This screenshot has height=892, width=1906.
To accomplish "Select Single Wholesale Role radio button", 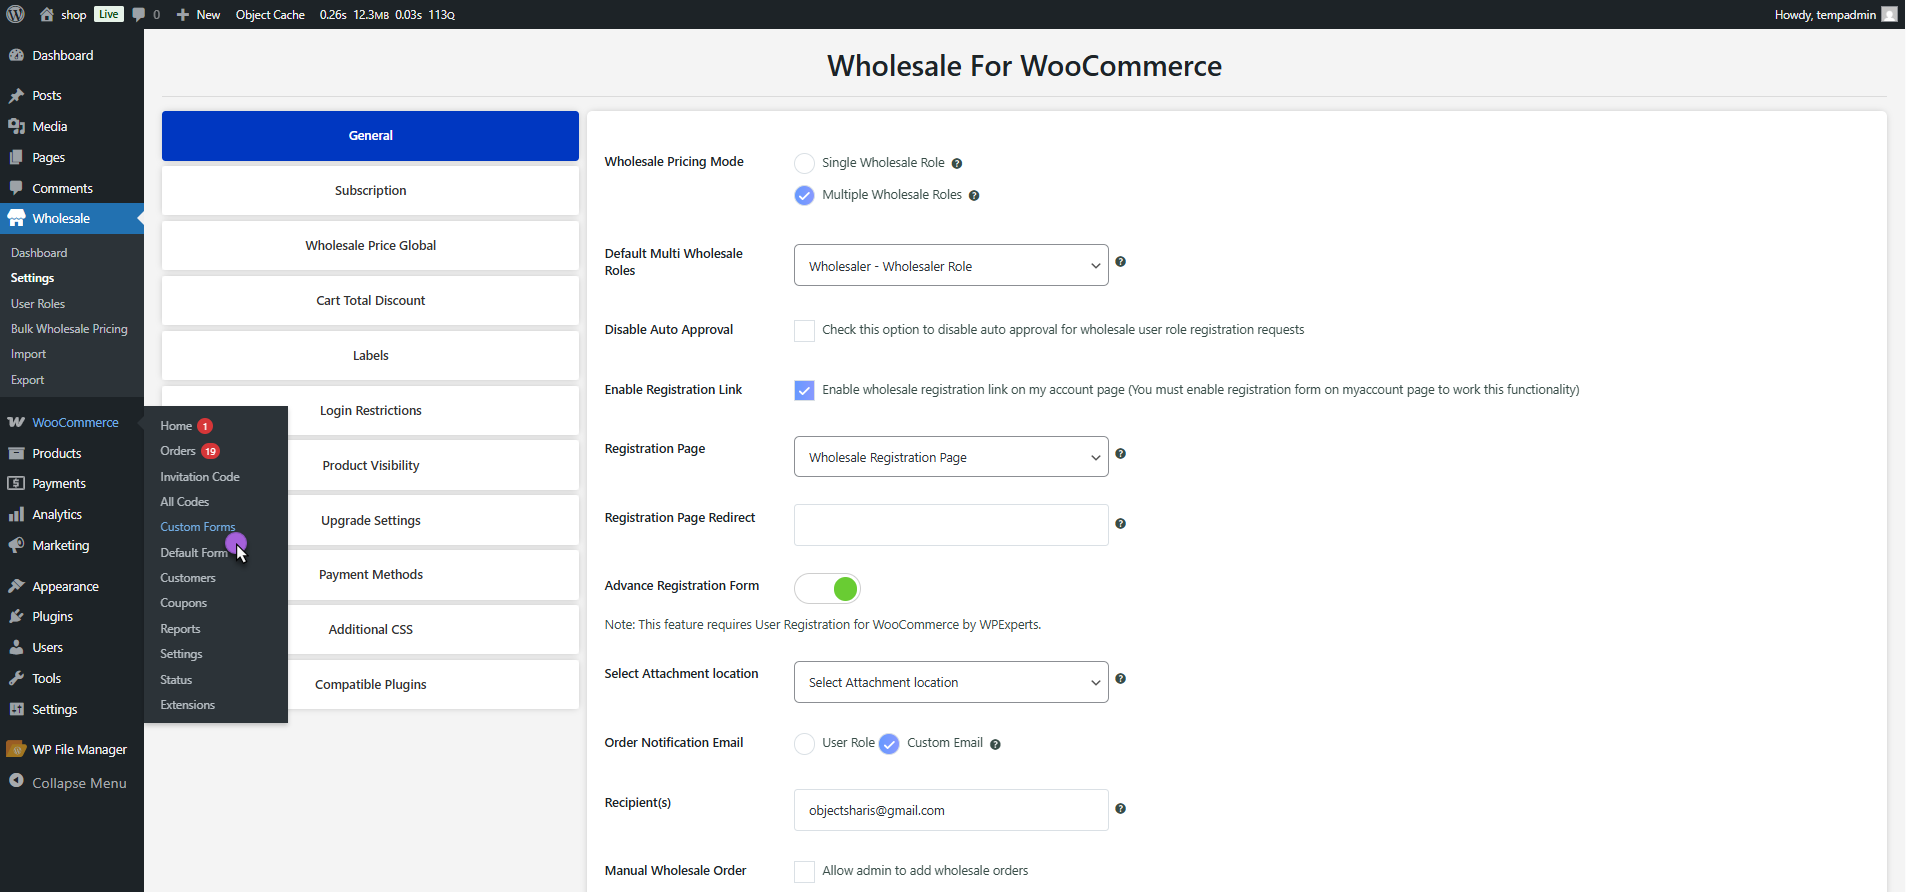I will pyautogui.click(x=804, y=163).
